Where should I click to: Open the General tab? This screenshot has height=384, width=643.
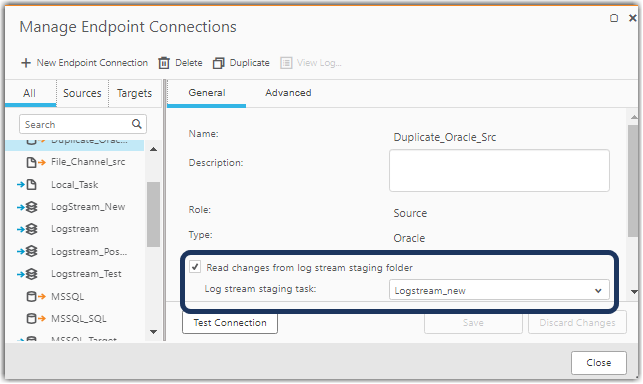click(x=207, y=93)
